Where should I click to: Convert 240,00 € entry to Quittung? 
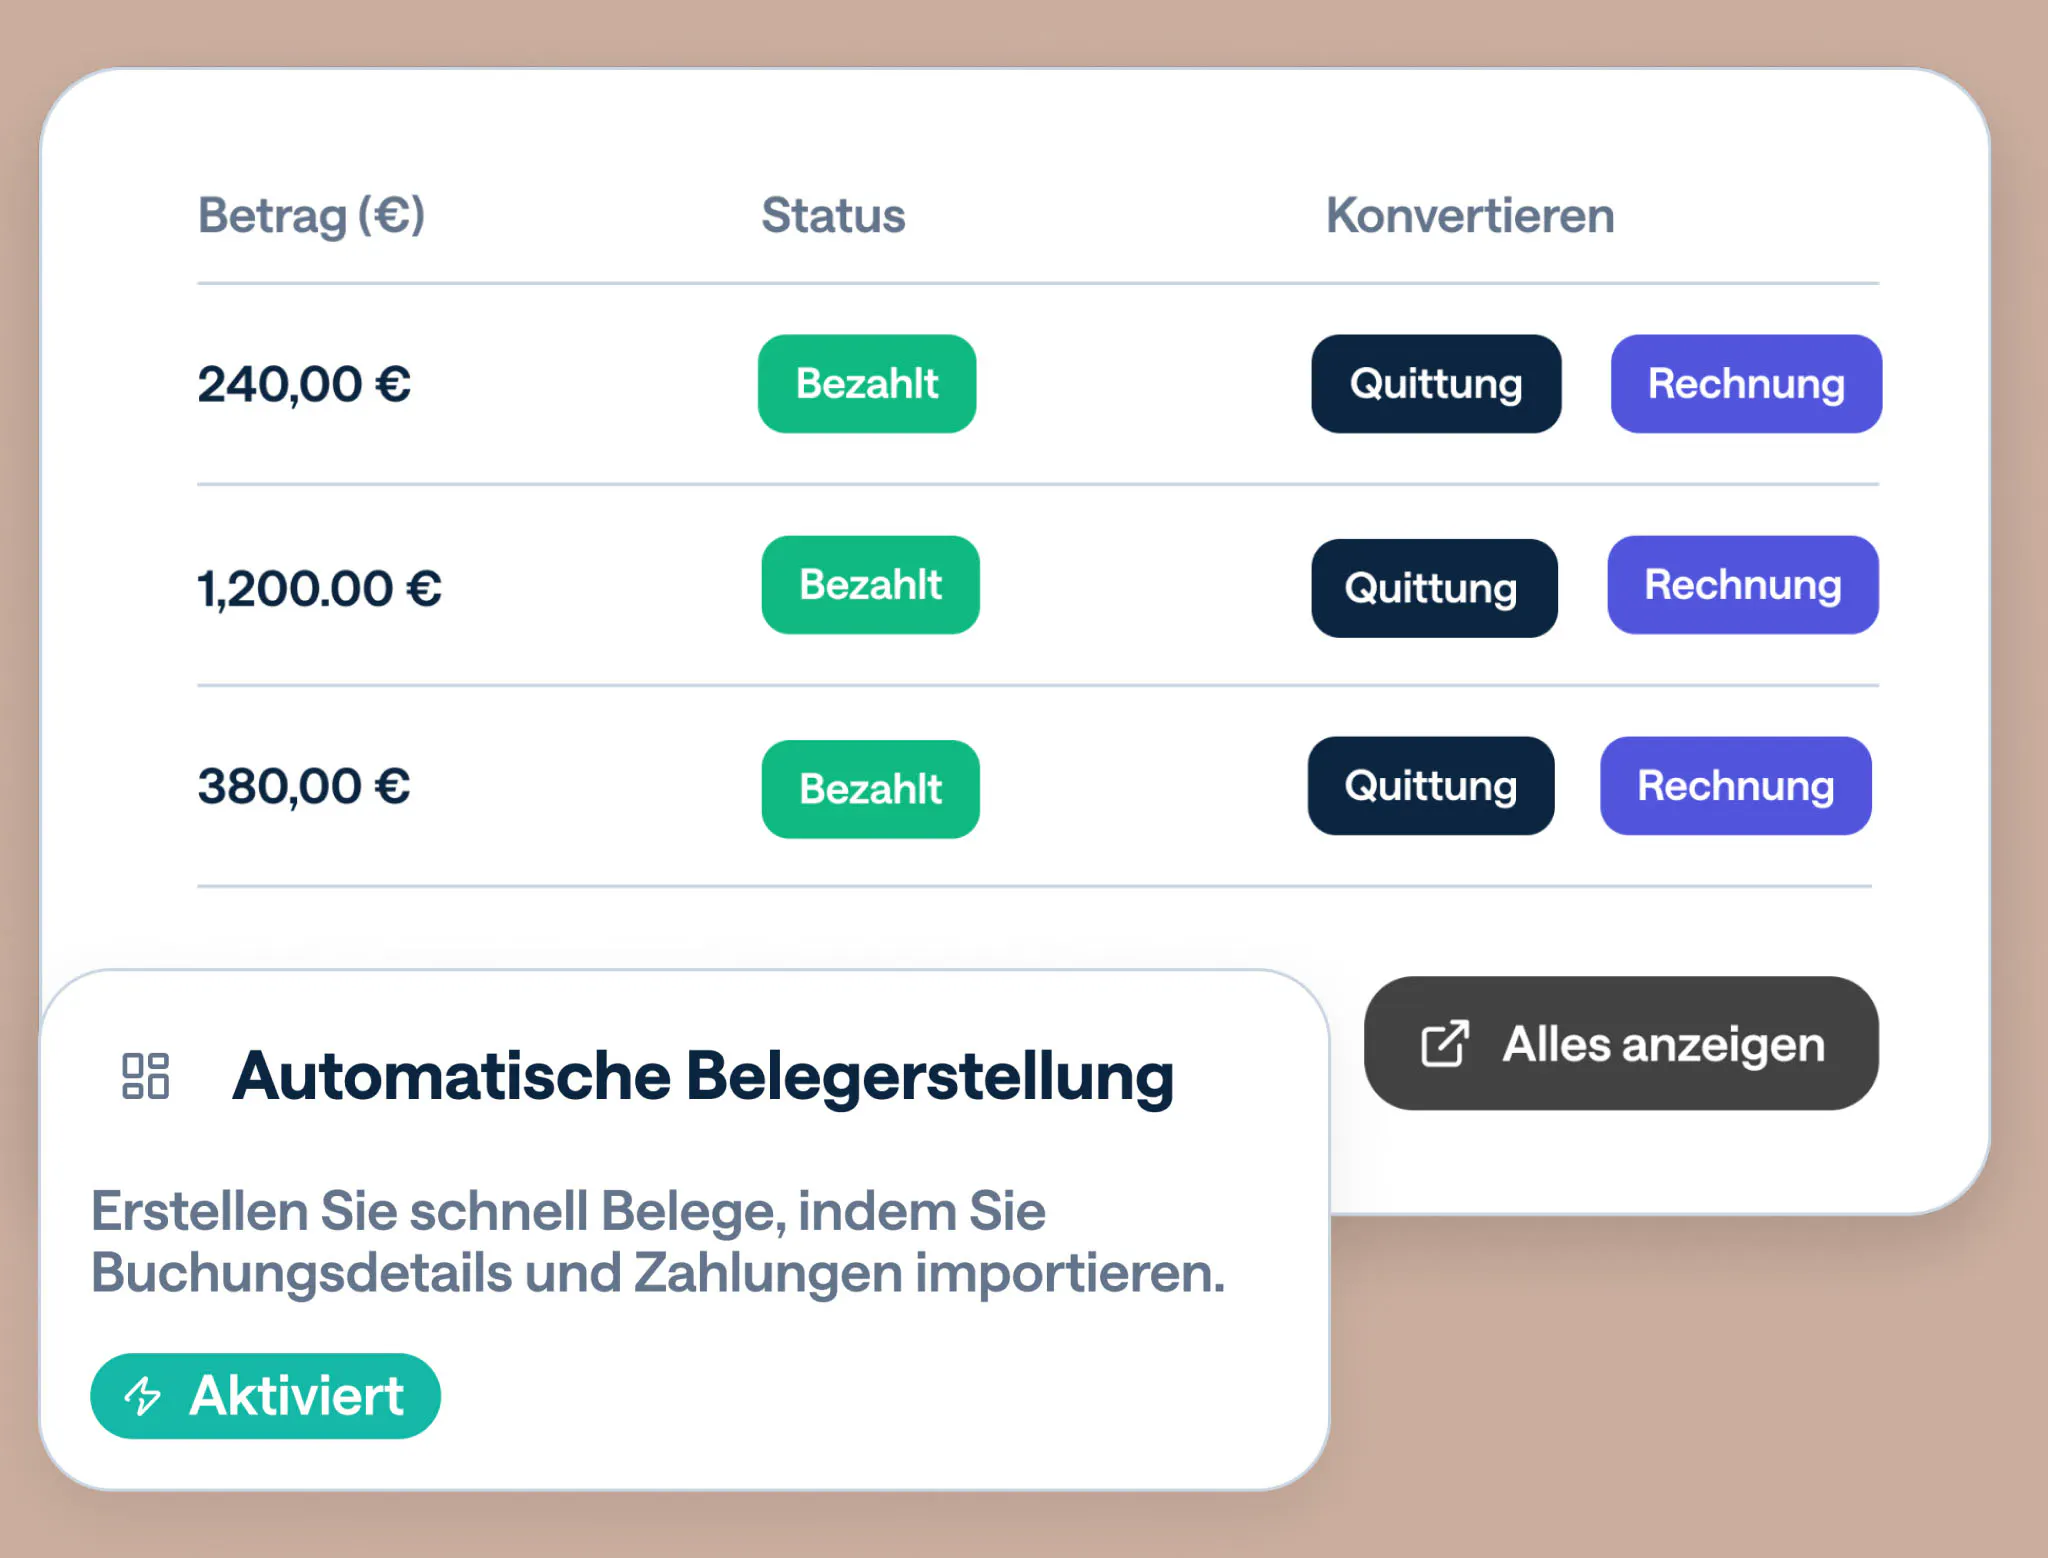1436,384
